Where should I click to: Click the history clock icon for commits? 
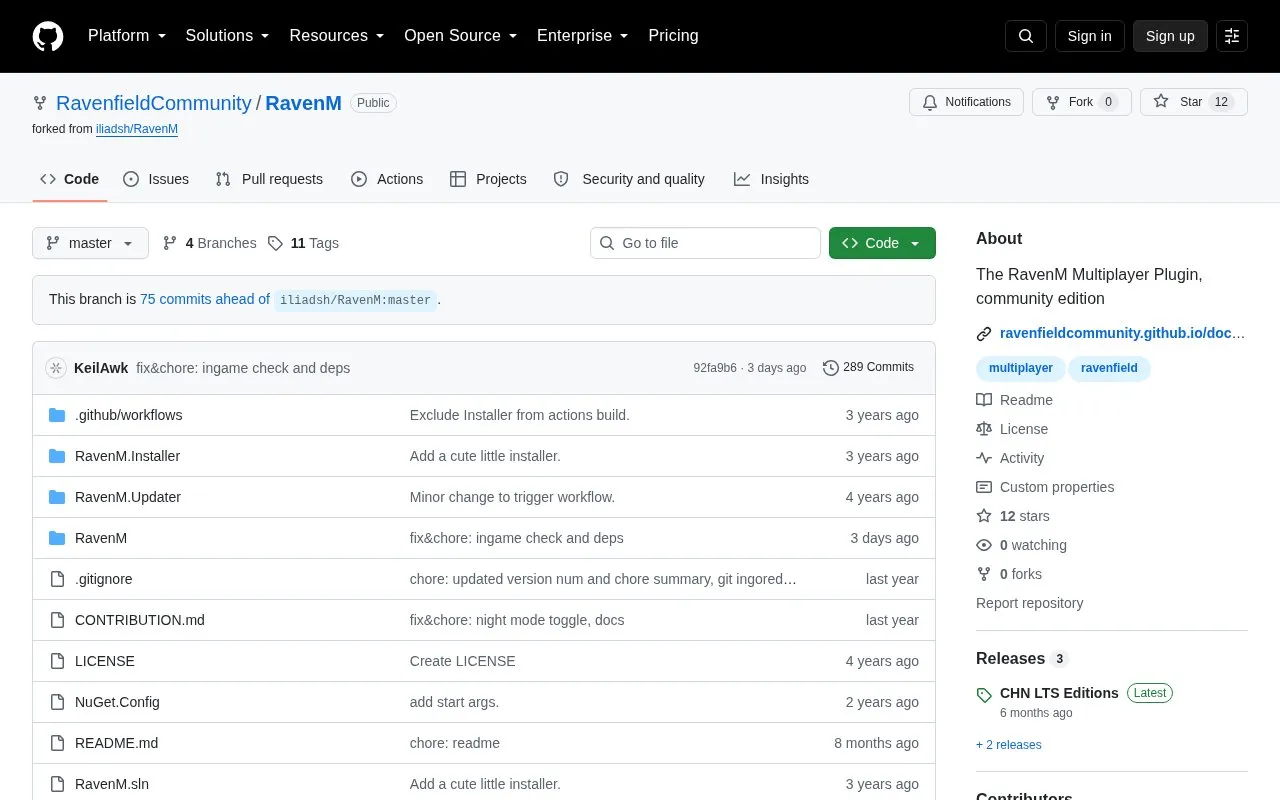coord(831,368)
